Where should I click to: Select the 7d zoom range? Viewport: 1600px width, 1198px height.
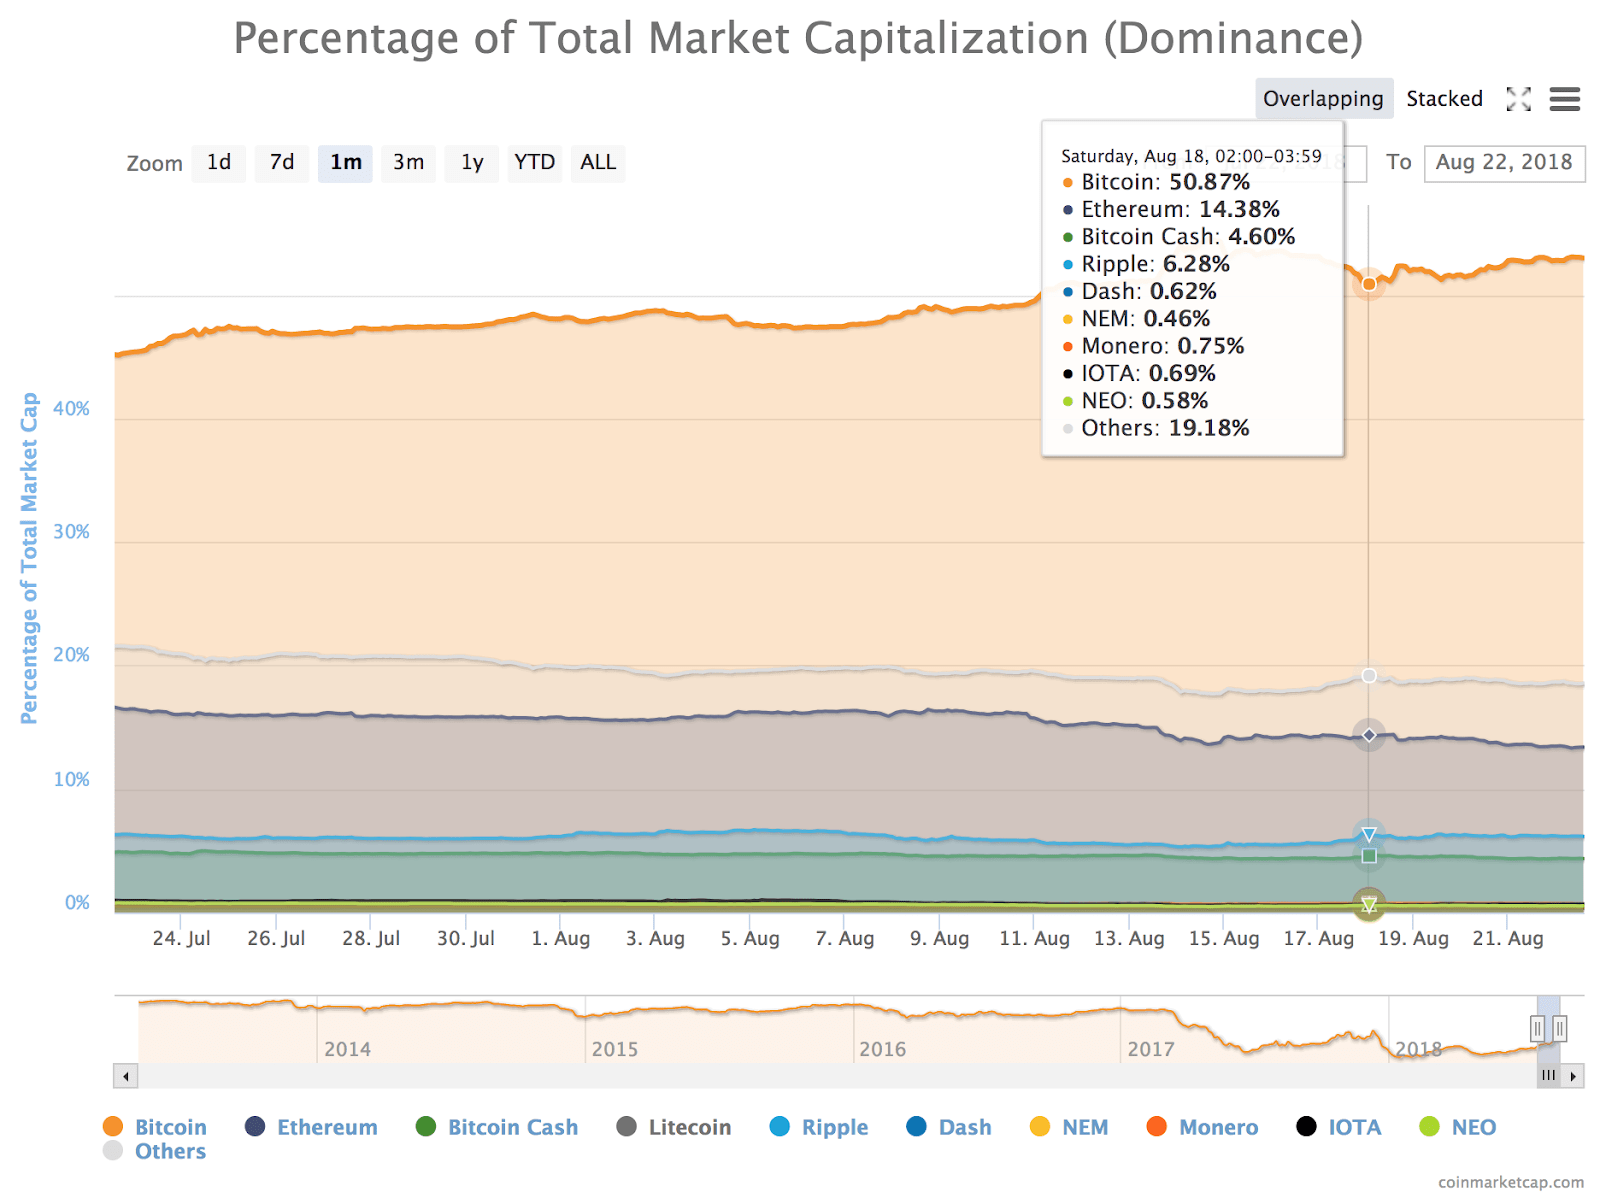pyautogui.click(x=281, y=163)
